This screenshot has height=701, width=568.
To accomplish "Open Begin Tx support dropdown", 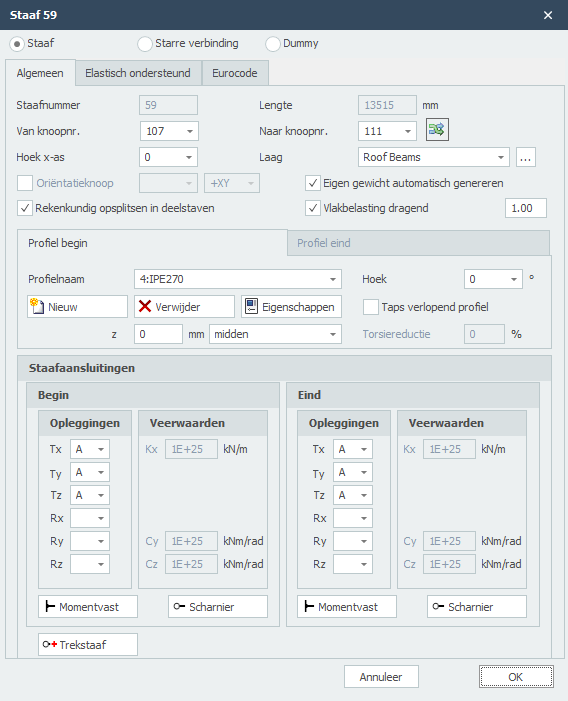I will point(101,449).
